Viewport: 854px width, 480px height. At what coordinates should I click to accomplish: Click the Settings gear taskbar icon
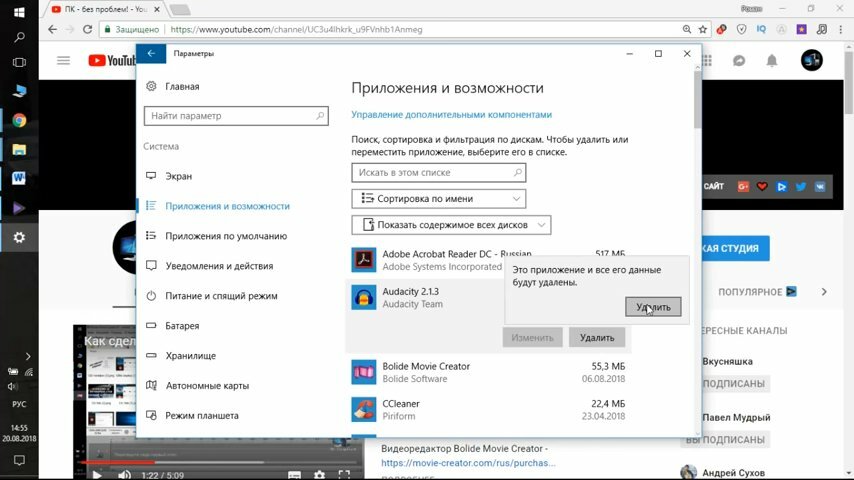[x=19, y=238]
